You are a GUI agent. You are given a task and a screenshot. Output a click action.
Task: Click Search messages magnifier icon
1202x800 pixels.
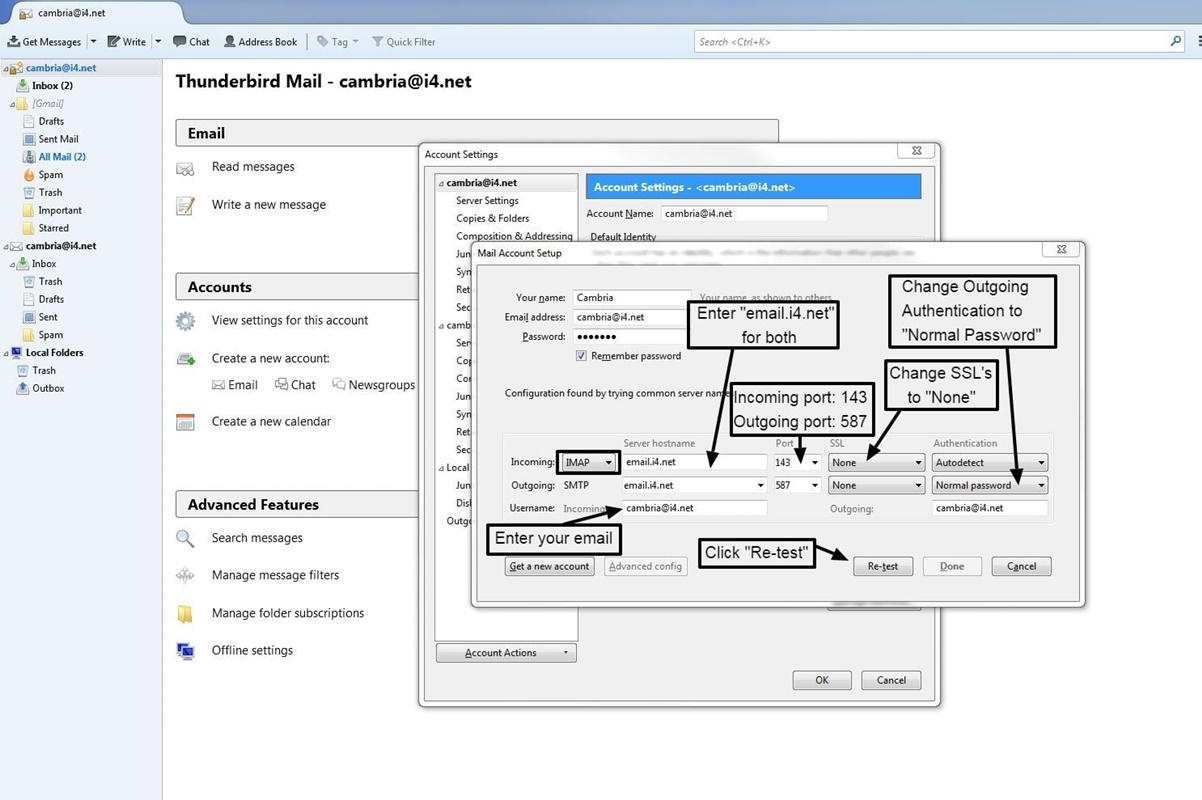tap(185, 538)
